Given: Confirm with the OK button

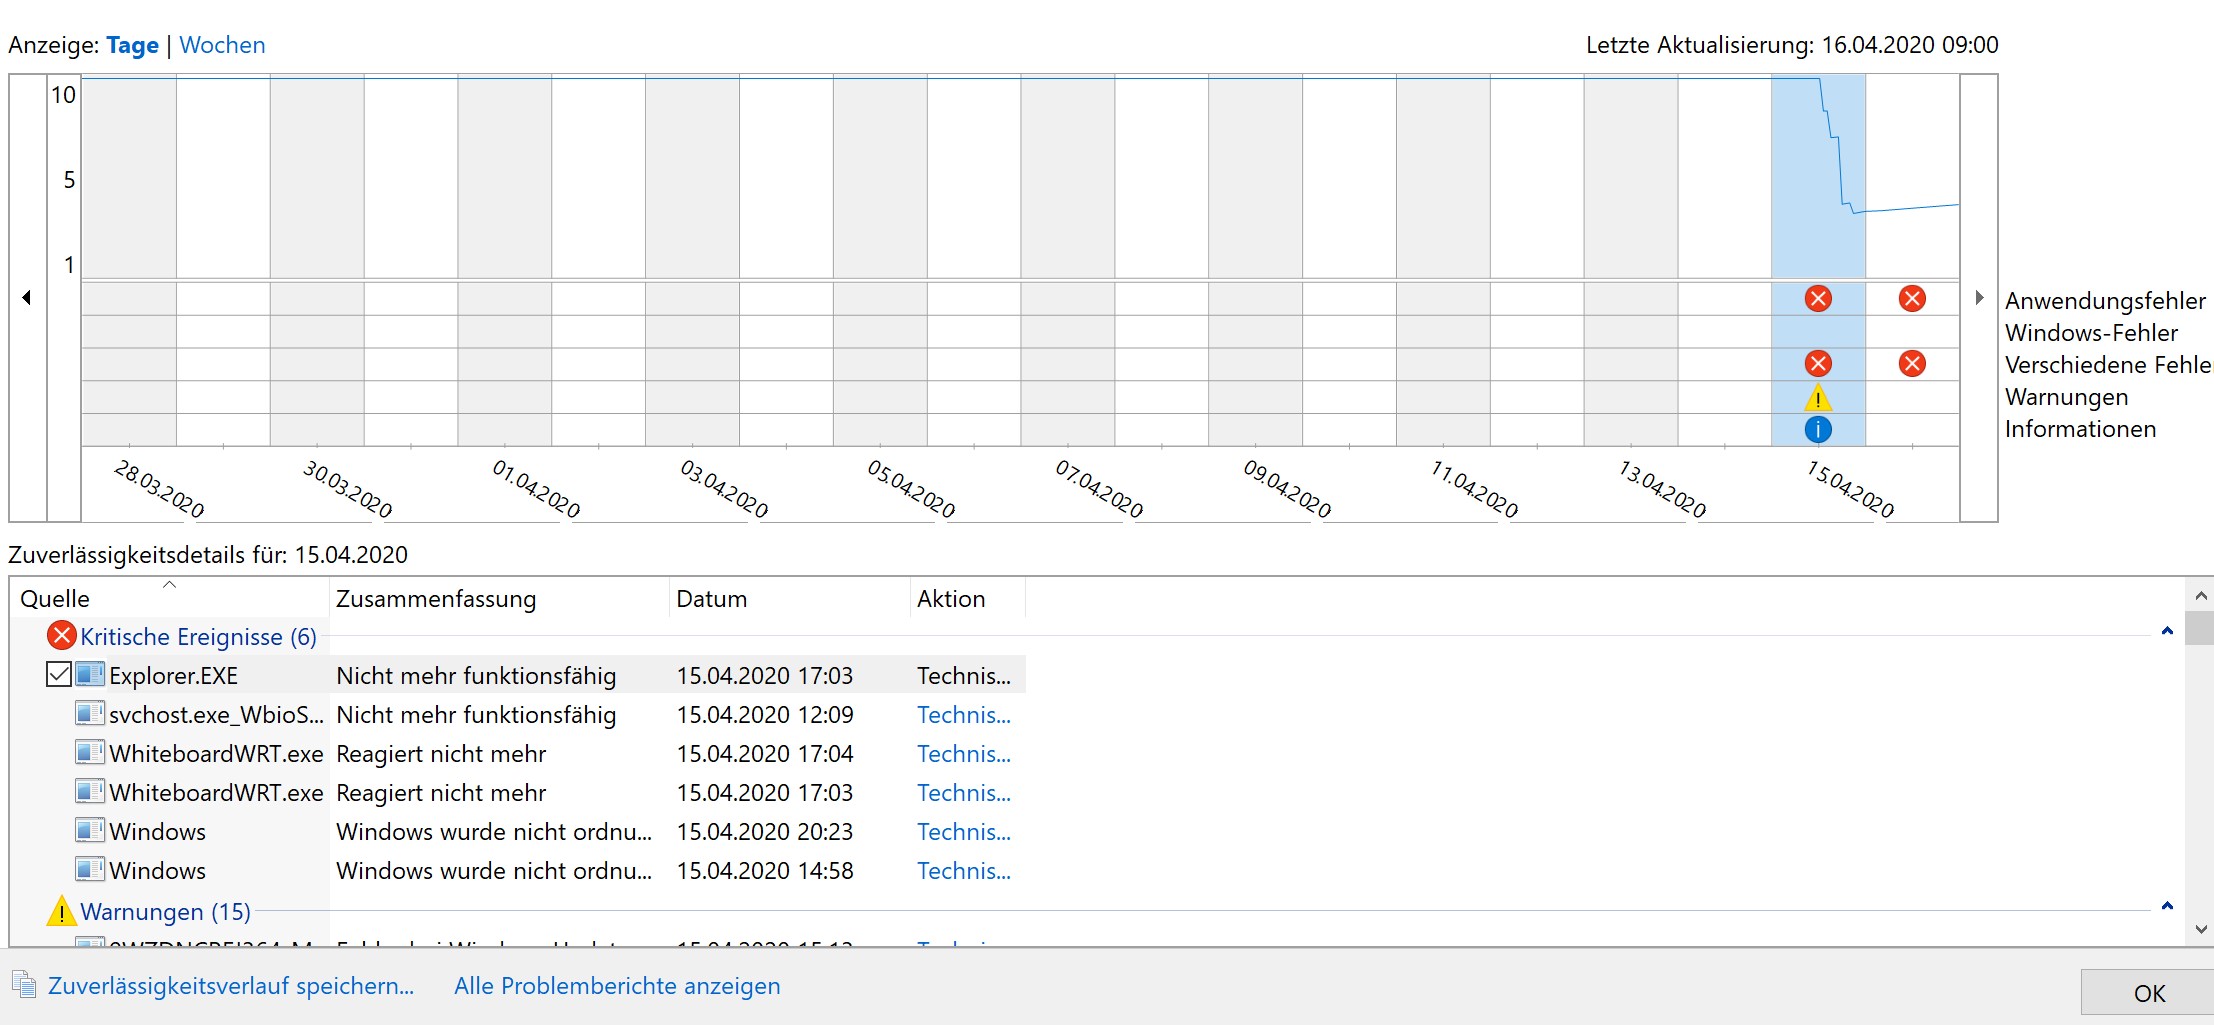Looking at the screenshot, I should point(2148,993).
